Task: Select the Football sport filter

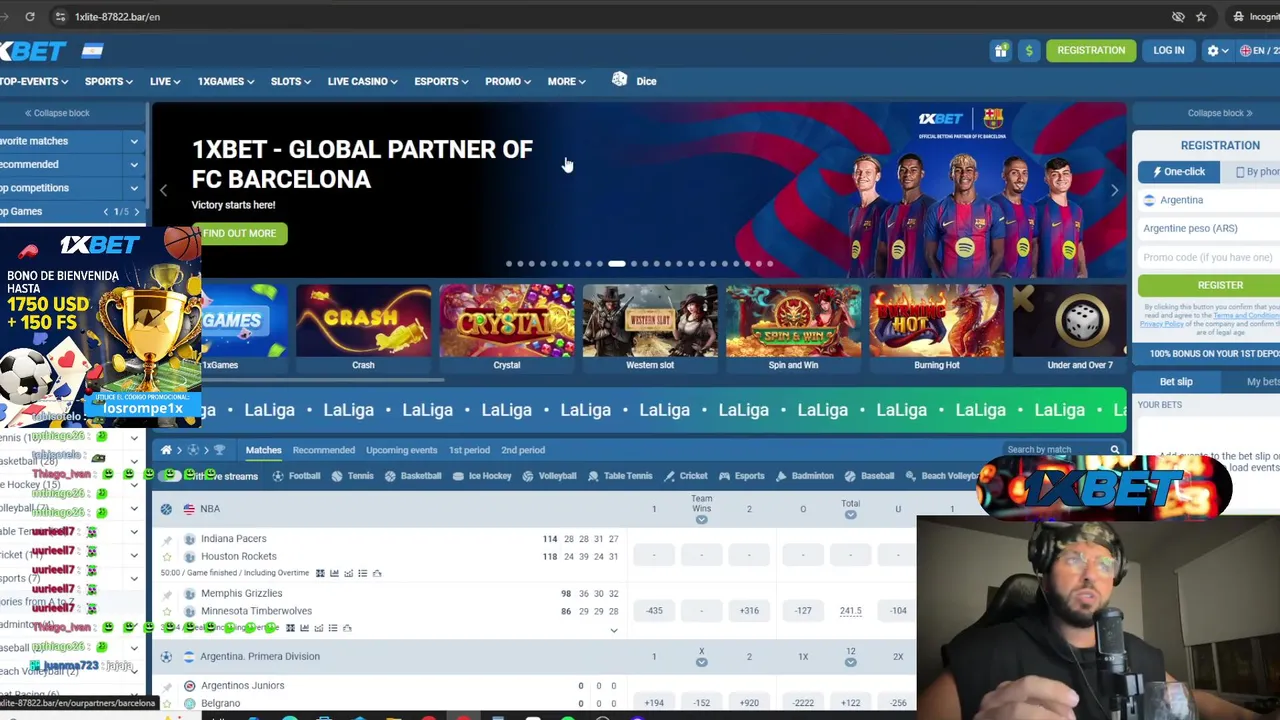Action: pos(296,476)
